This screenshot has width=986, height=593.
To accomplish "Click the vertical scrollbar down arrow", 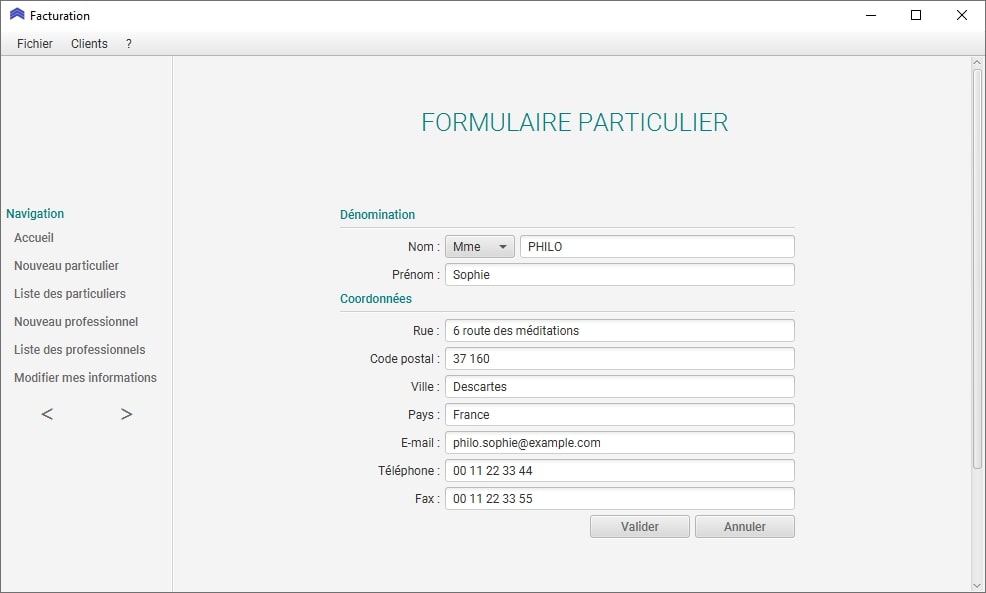I will coord(977,584).
